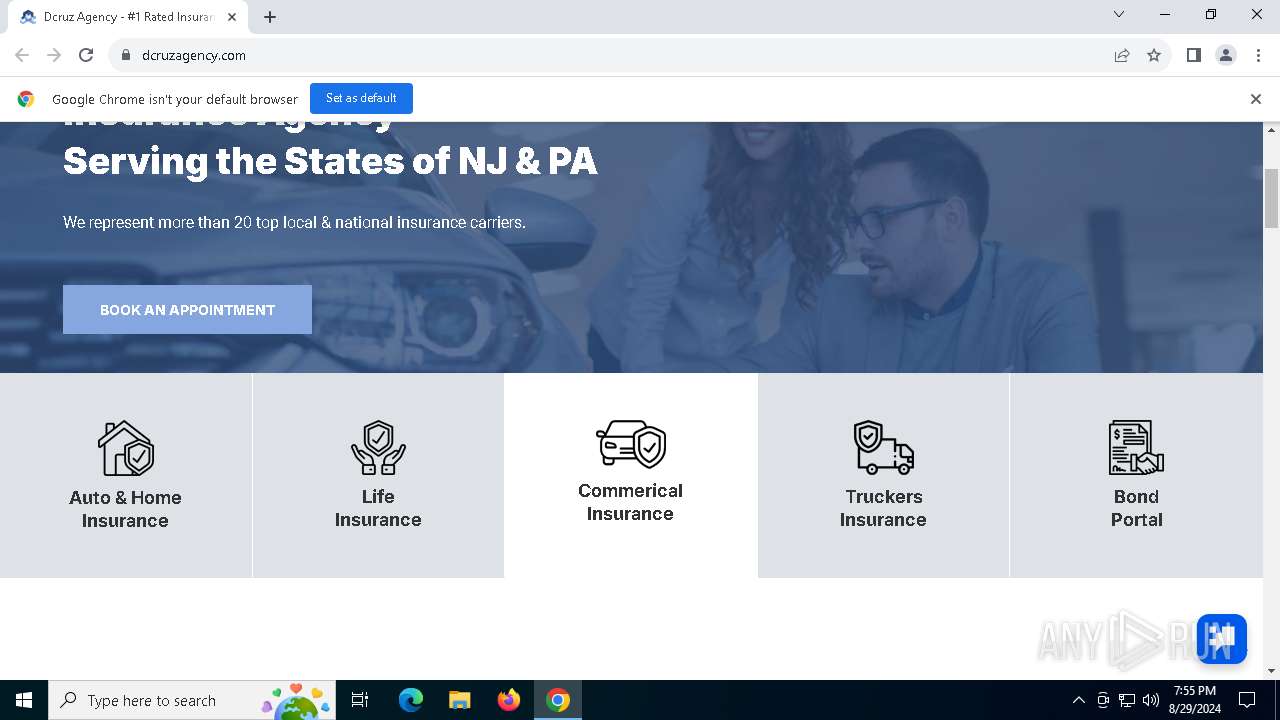
Task: View site information lock icon
Action: point(125,55)
